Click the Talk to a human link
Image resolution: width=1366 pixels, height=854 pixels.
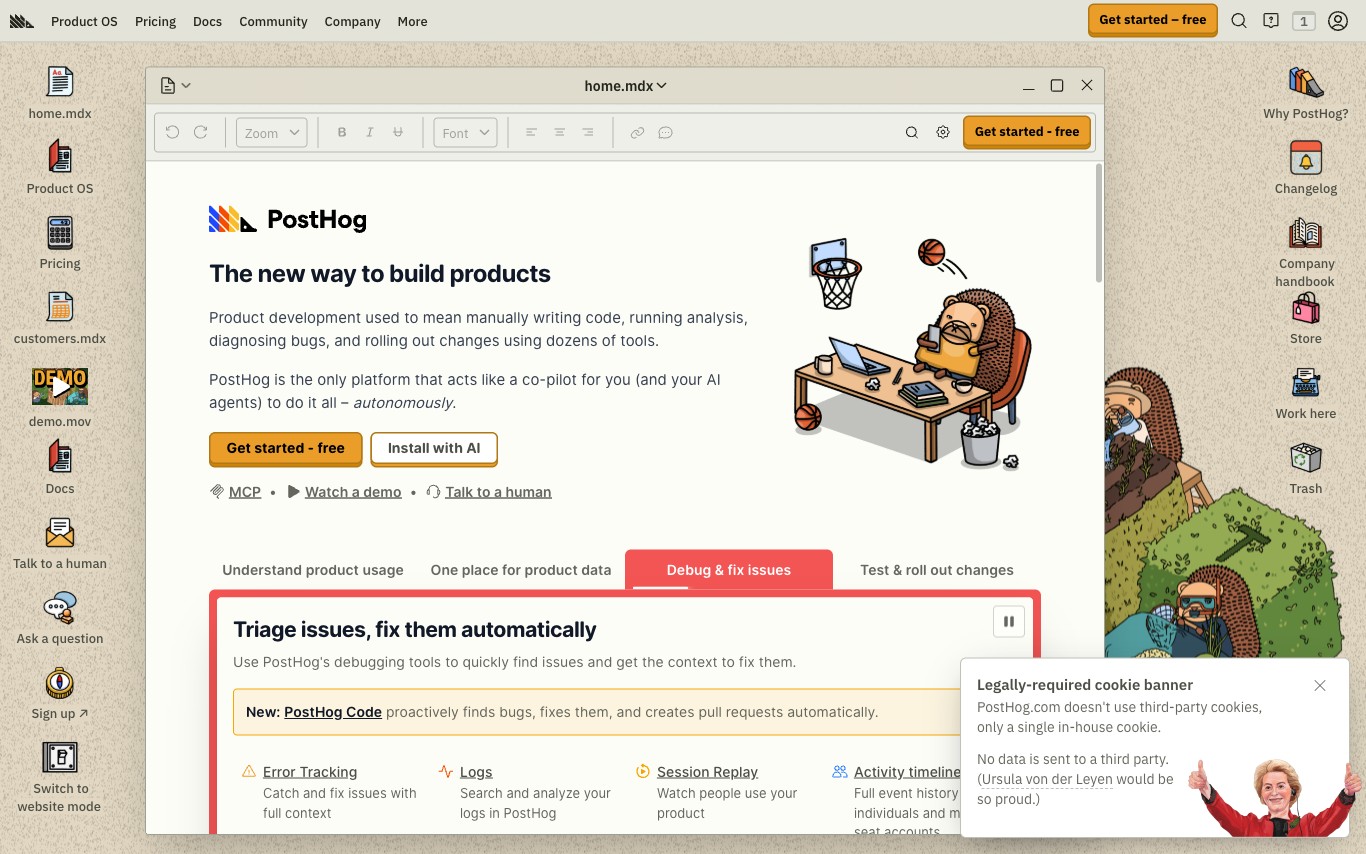coord(498,492)
